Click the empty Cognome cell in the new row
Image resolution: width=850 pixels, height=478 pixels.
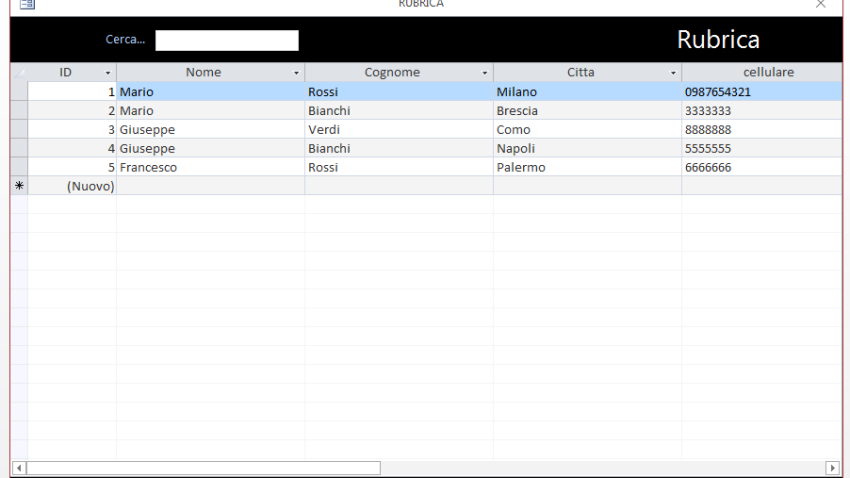pos(399,185)
